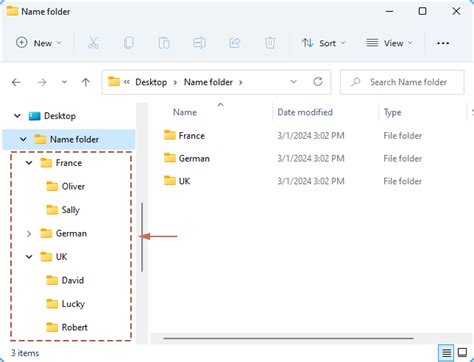474x362 pixels.
Task: Open the See more ellipsis menu
Action: click(443, 43)
